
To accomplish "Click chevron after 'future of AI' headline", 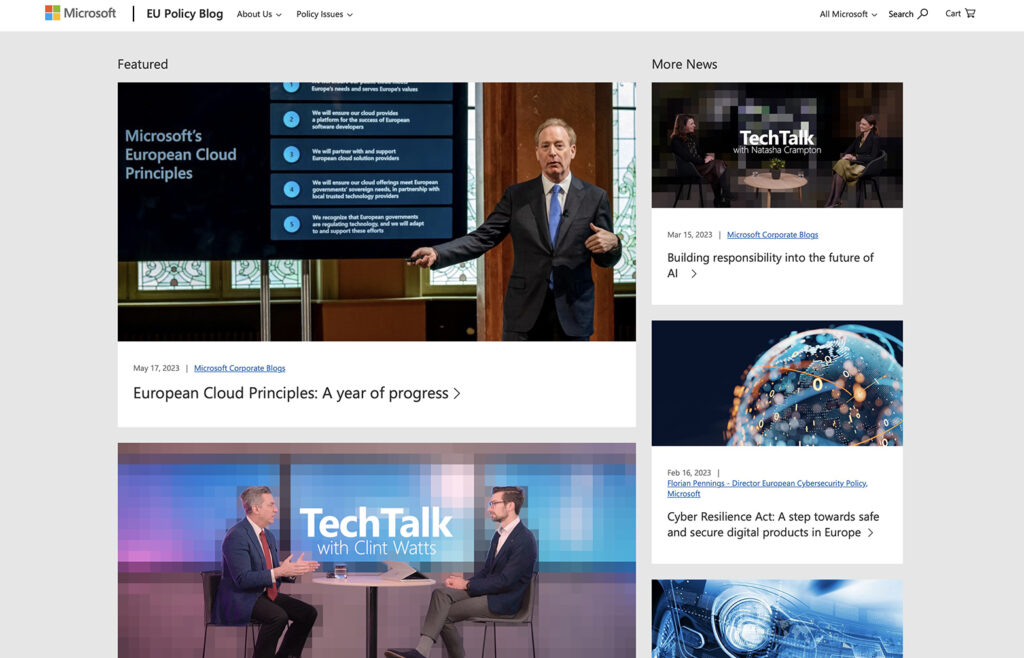I will (694, 274).
